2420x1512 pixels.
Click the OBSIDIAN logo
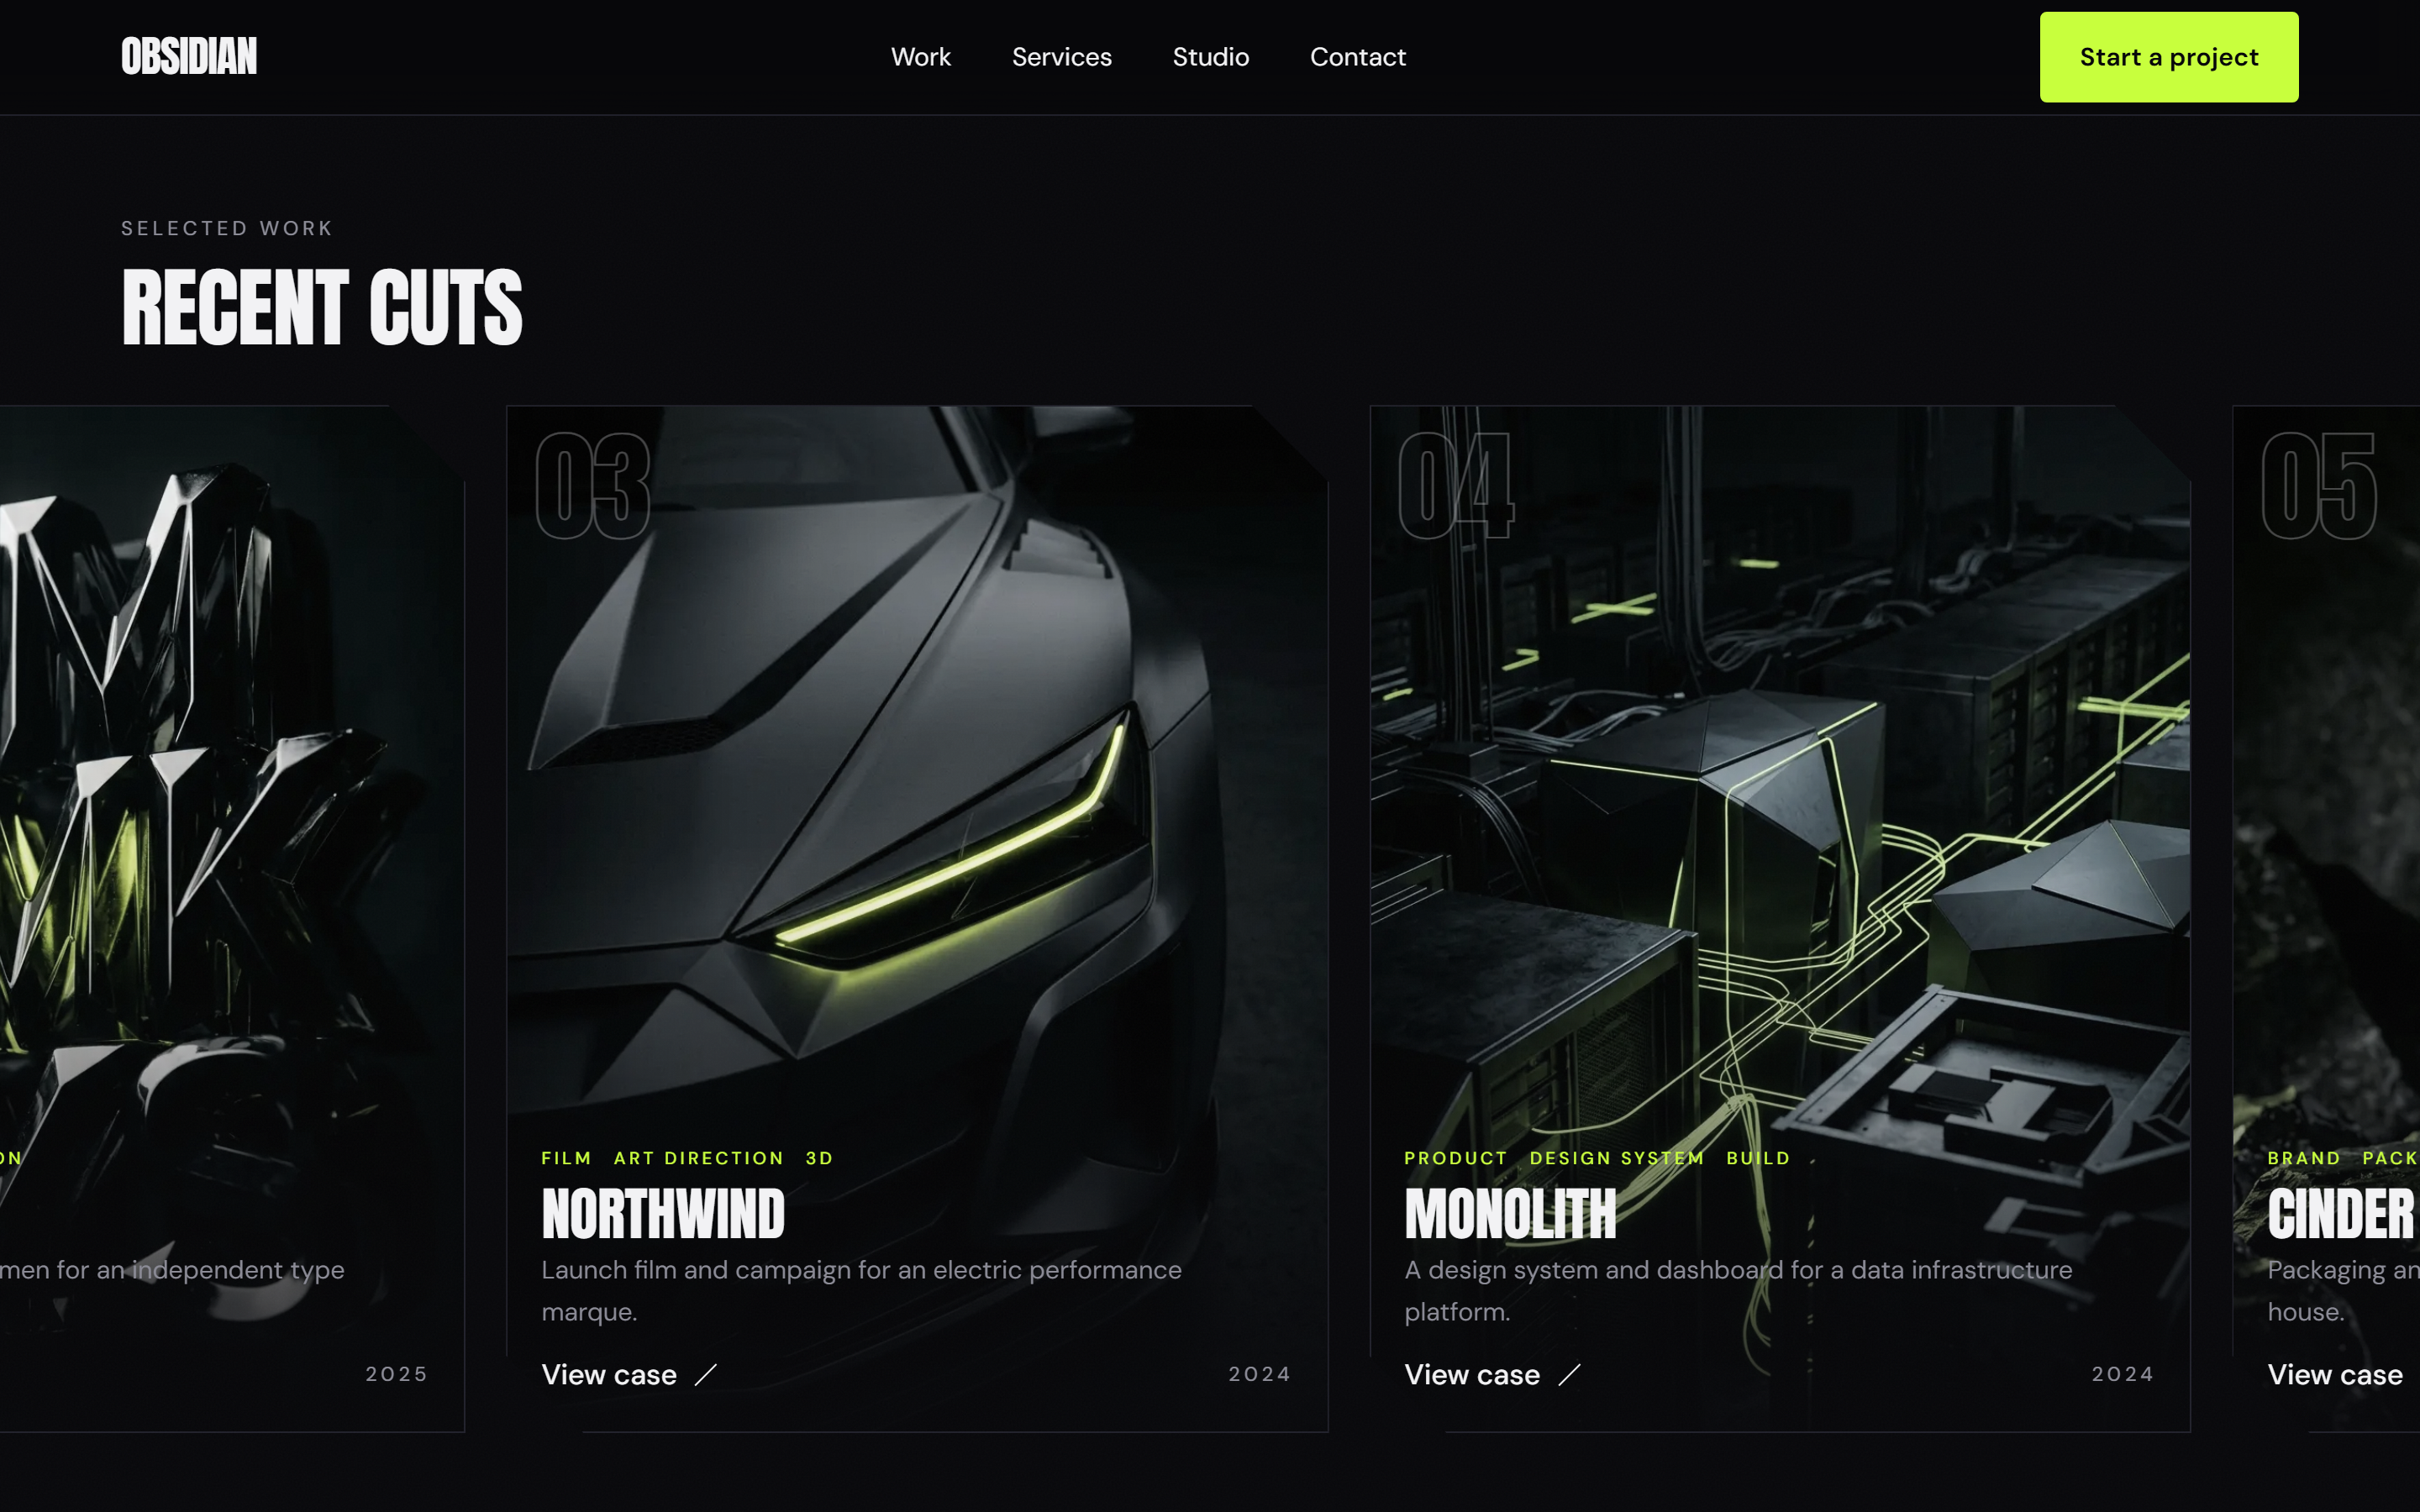click(189, 57)
